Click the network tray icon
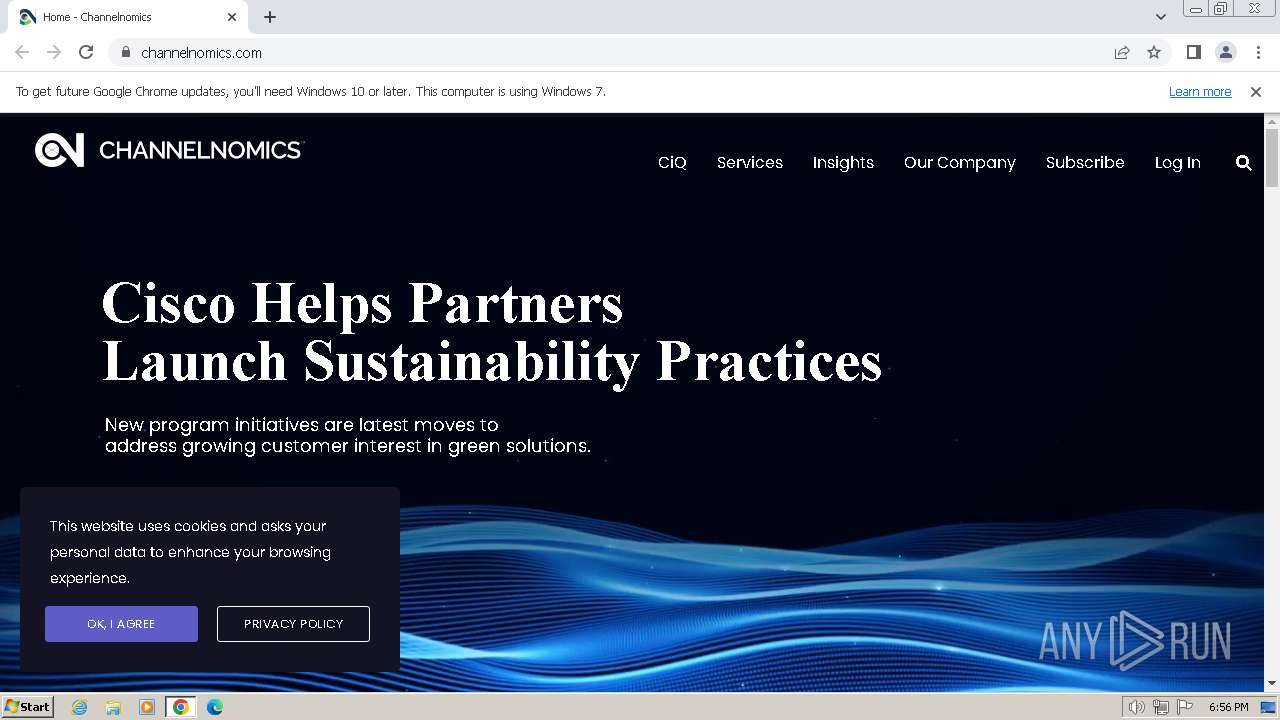This screenshot has width=1280, height=720. (1160, 707)
